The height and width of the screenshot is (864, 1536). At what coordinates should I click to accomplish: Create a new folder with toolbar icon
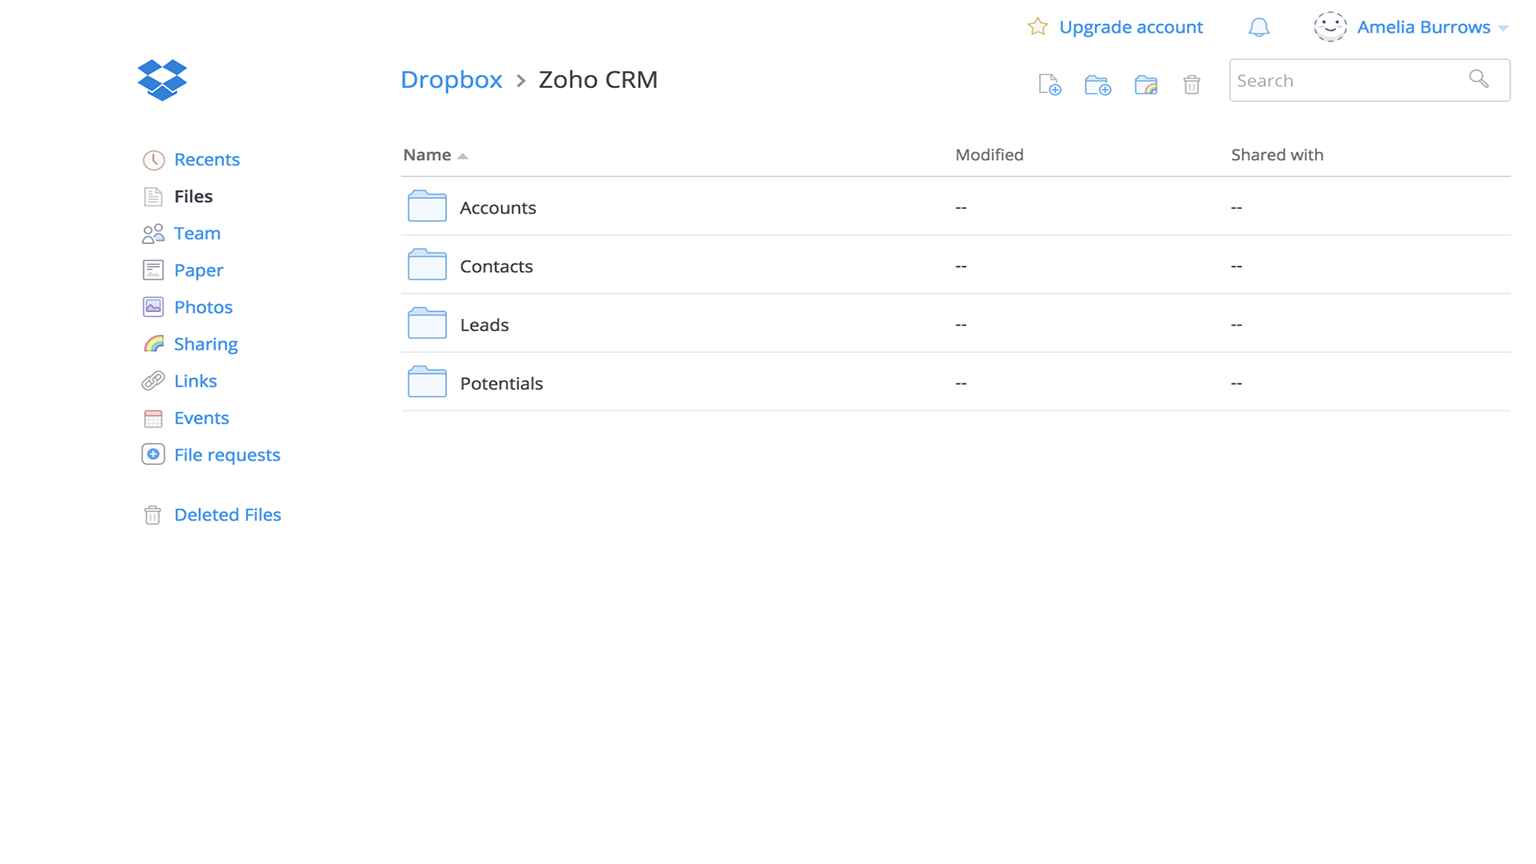tap(1097, 85)
